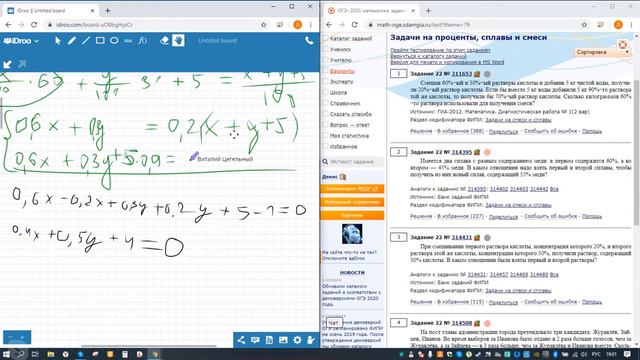Click the orange Карточки sidebar button
The width and height of the screenshot is (640, 360).
click(x=352, y=215)
